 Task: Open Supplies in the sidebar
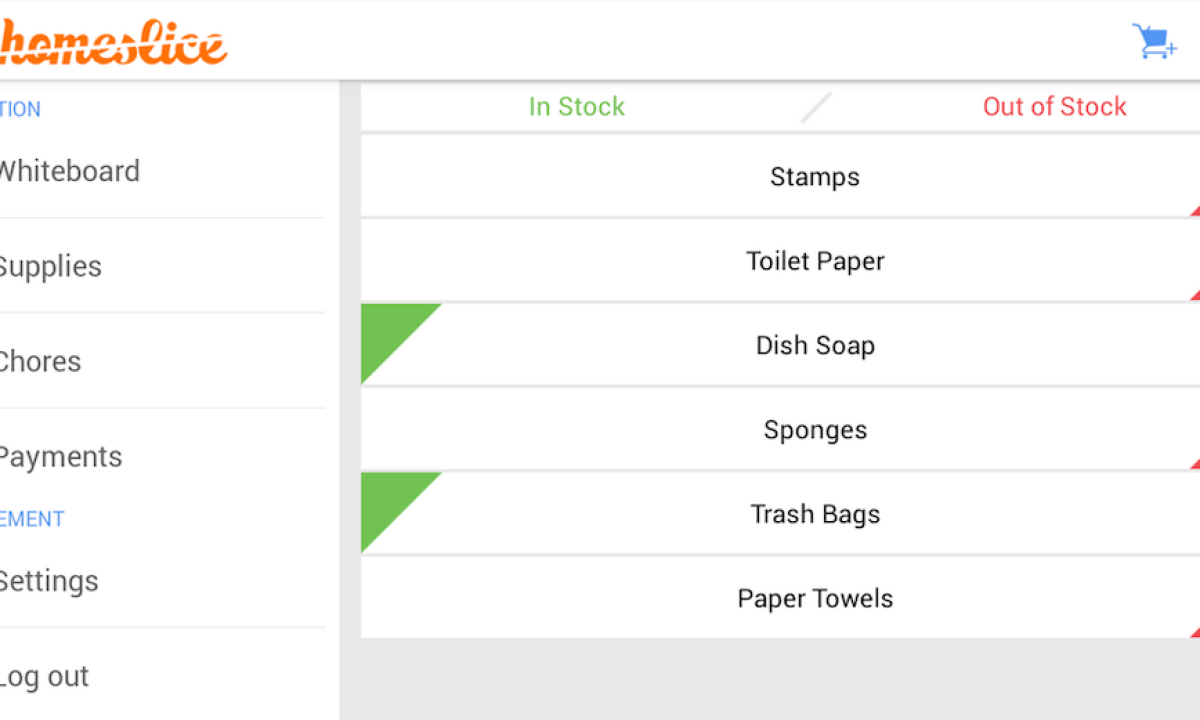(x=50, y=266)
